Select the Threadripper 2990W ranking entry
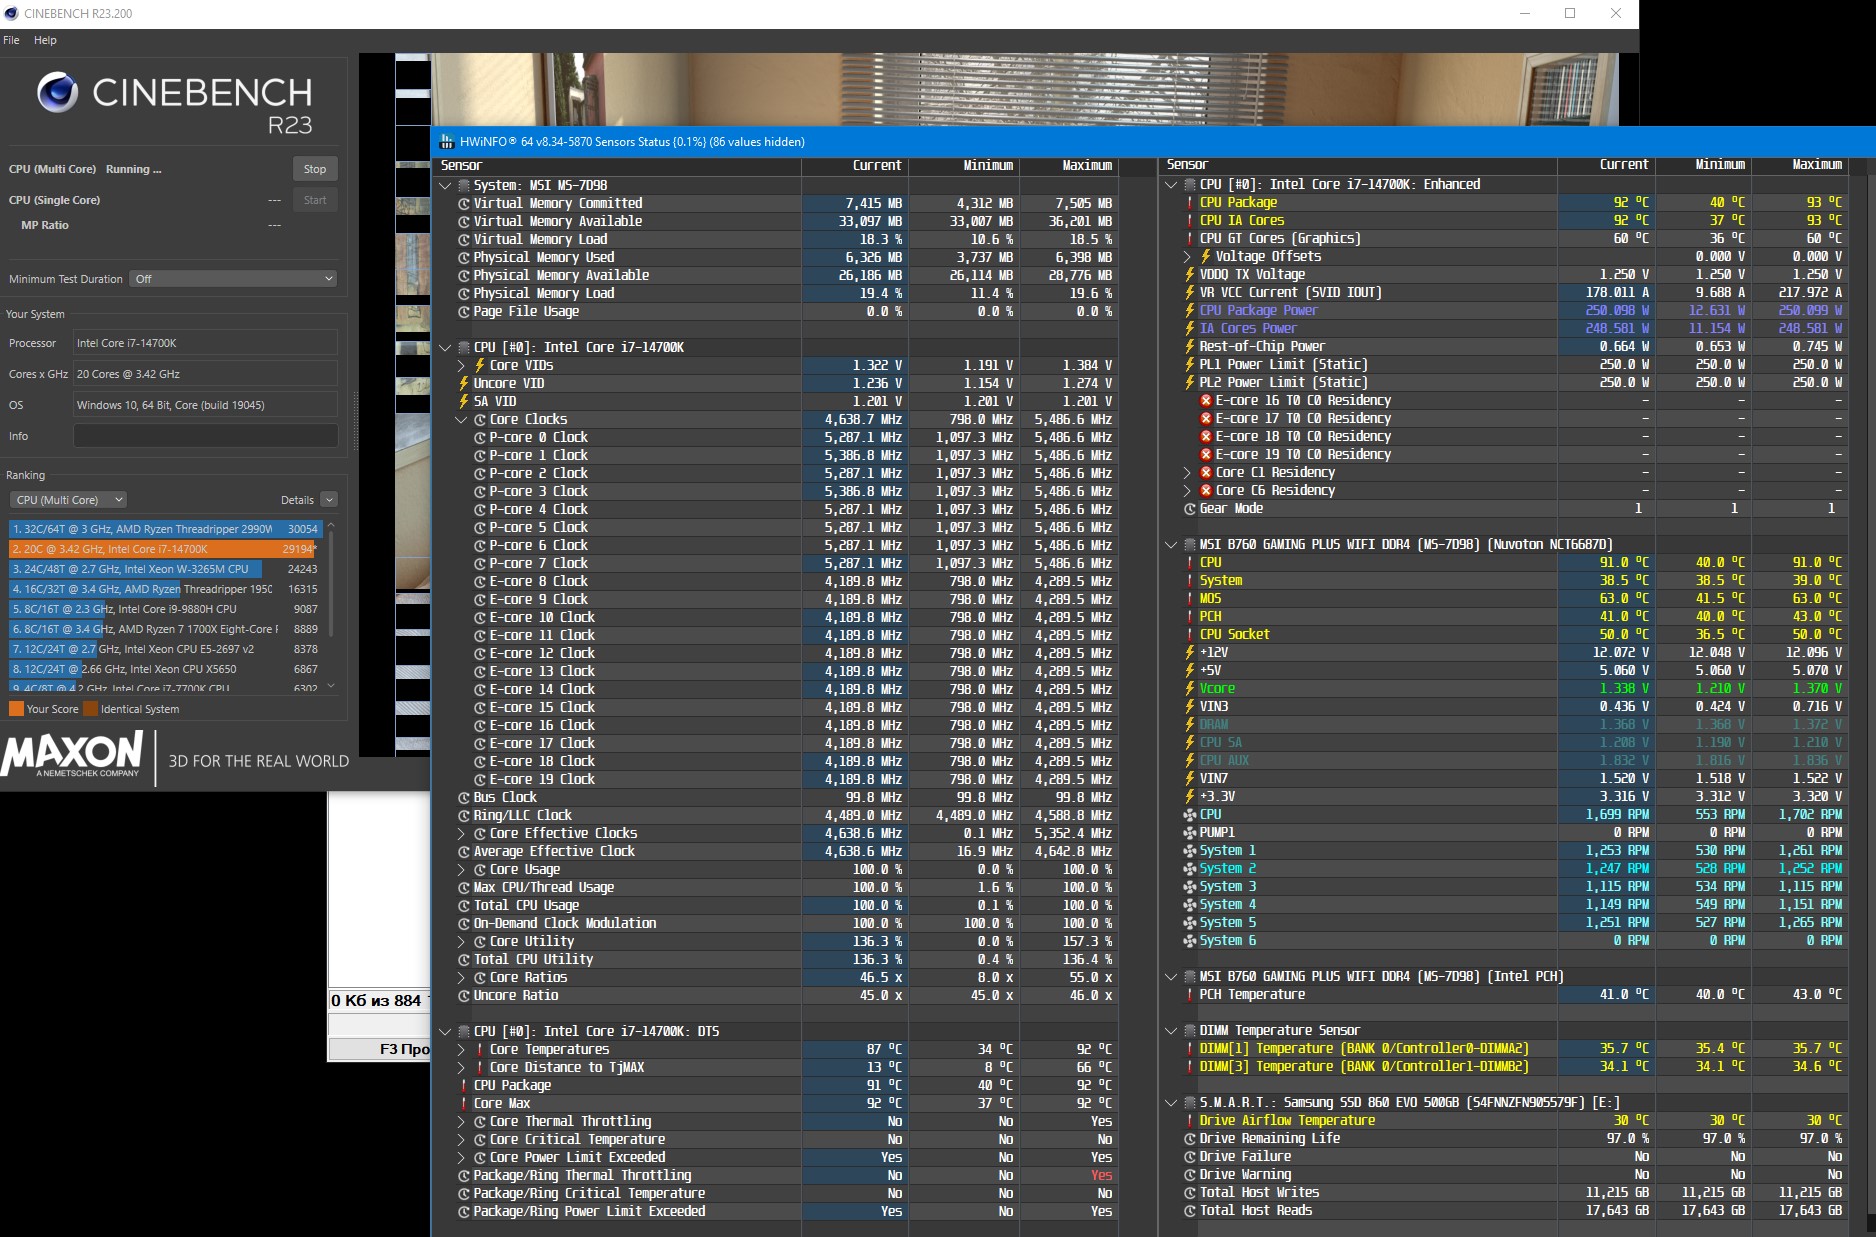This screenshot has width=1876, height=1237. pos(165,529)
